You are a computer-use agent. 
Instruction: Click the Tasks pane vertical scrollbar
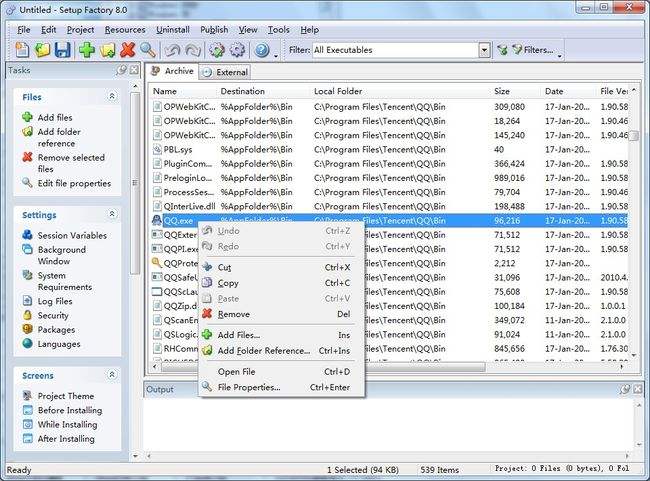(x=135, y=182)
